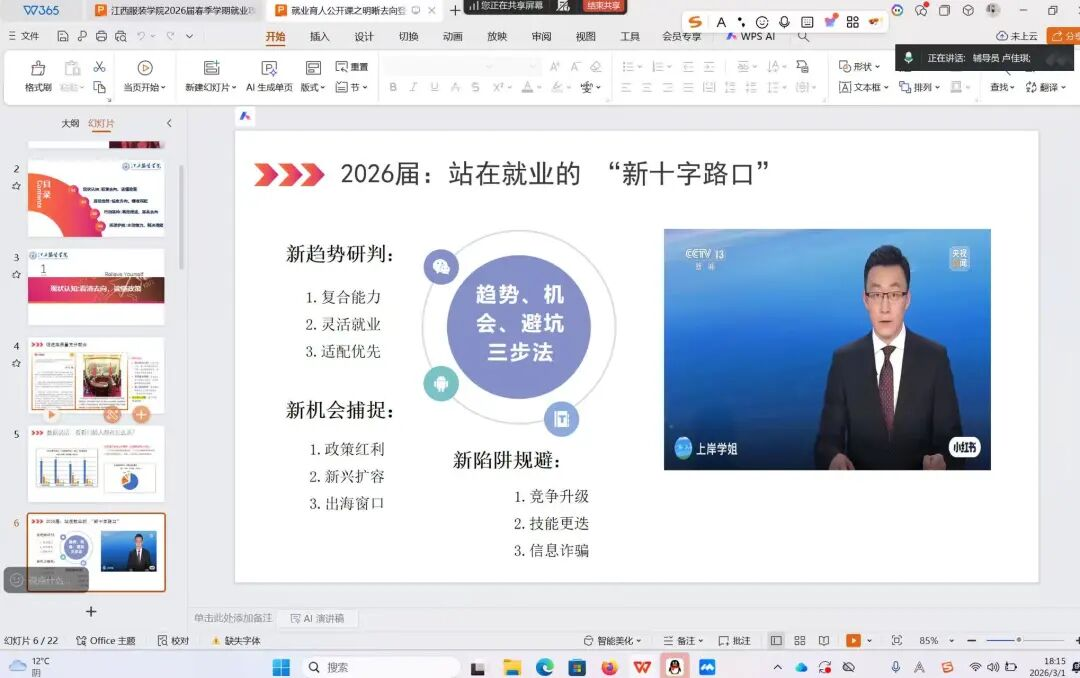Click the Format Painter (格式刷) icon
The width and height of the screenshot is (1080, 678).
38,69
